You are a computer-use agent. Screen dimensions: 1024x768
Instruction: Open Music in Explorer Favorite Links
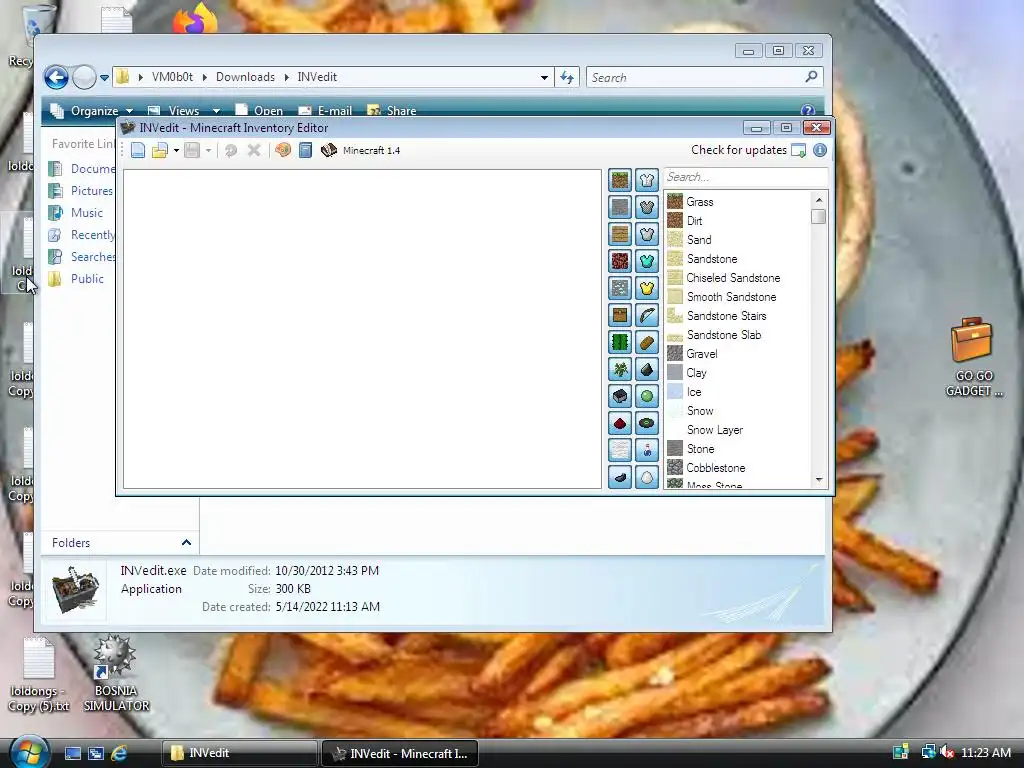tap(76, 213)
